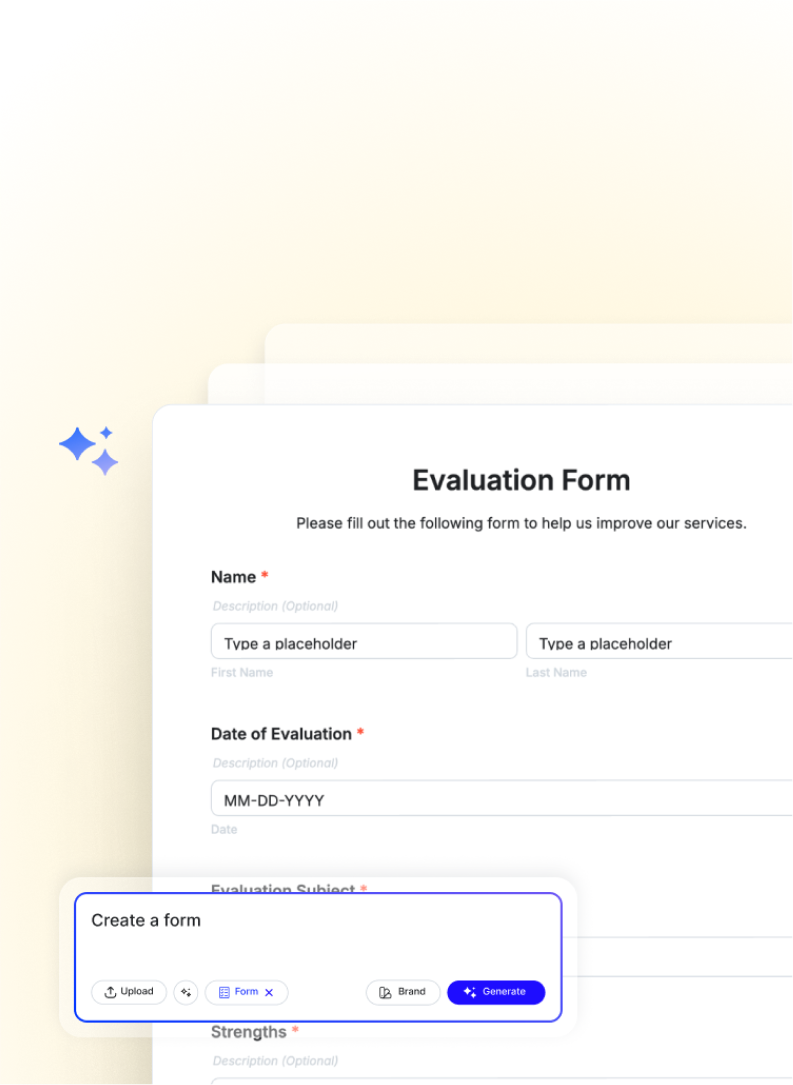The width and height of the screenshot is (793, 1085).
Task: Click the MM-DD-YYYY date input field
Action: pyautogui.click(x=500, y=799)
